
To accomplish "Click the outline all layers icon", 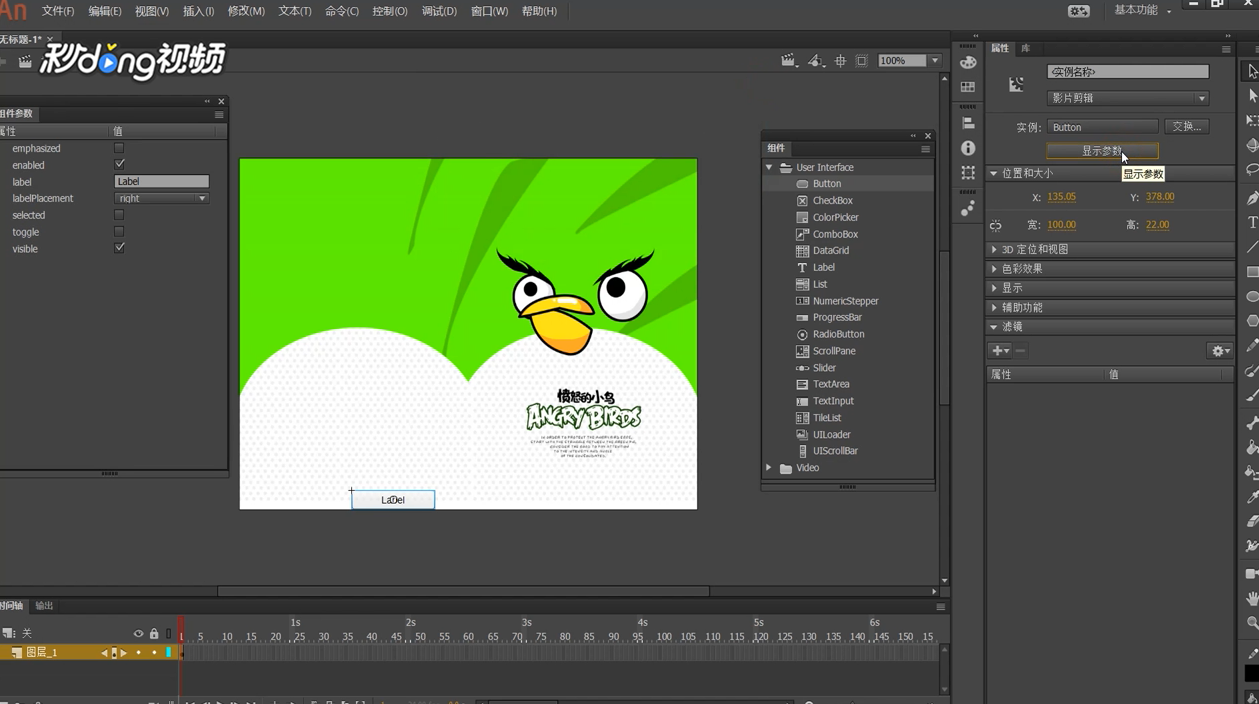I will [x=169, y=633].
